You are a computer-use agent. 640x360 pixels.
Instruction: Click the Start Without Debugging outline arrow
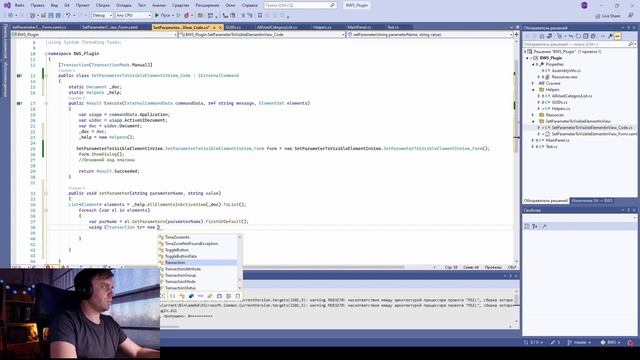tap(178, 15)
